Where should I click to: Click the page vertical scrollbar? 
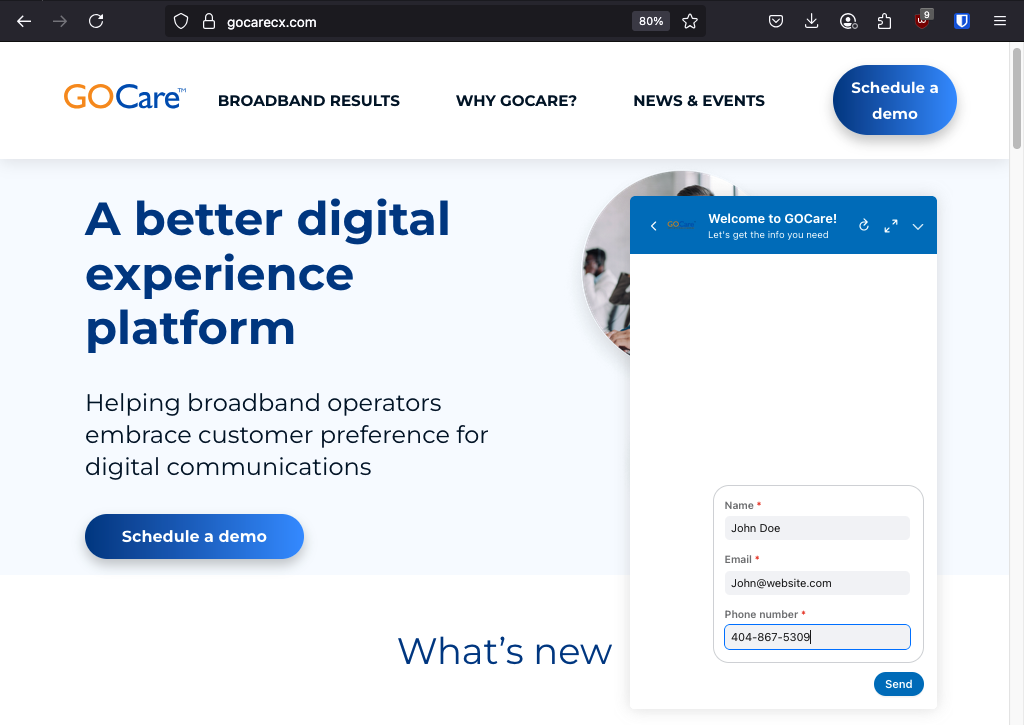click(1017, 98)
